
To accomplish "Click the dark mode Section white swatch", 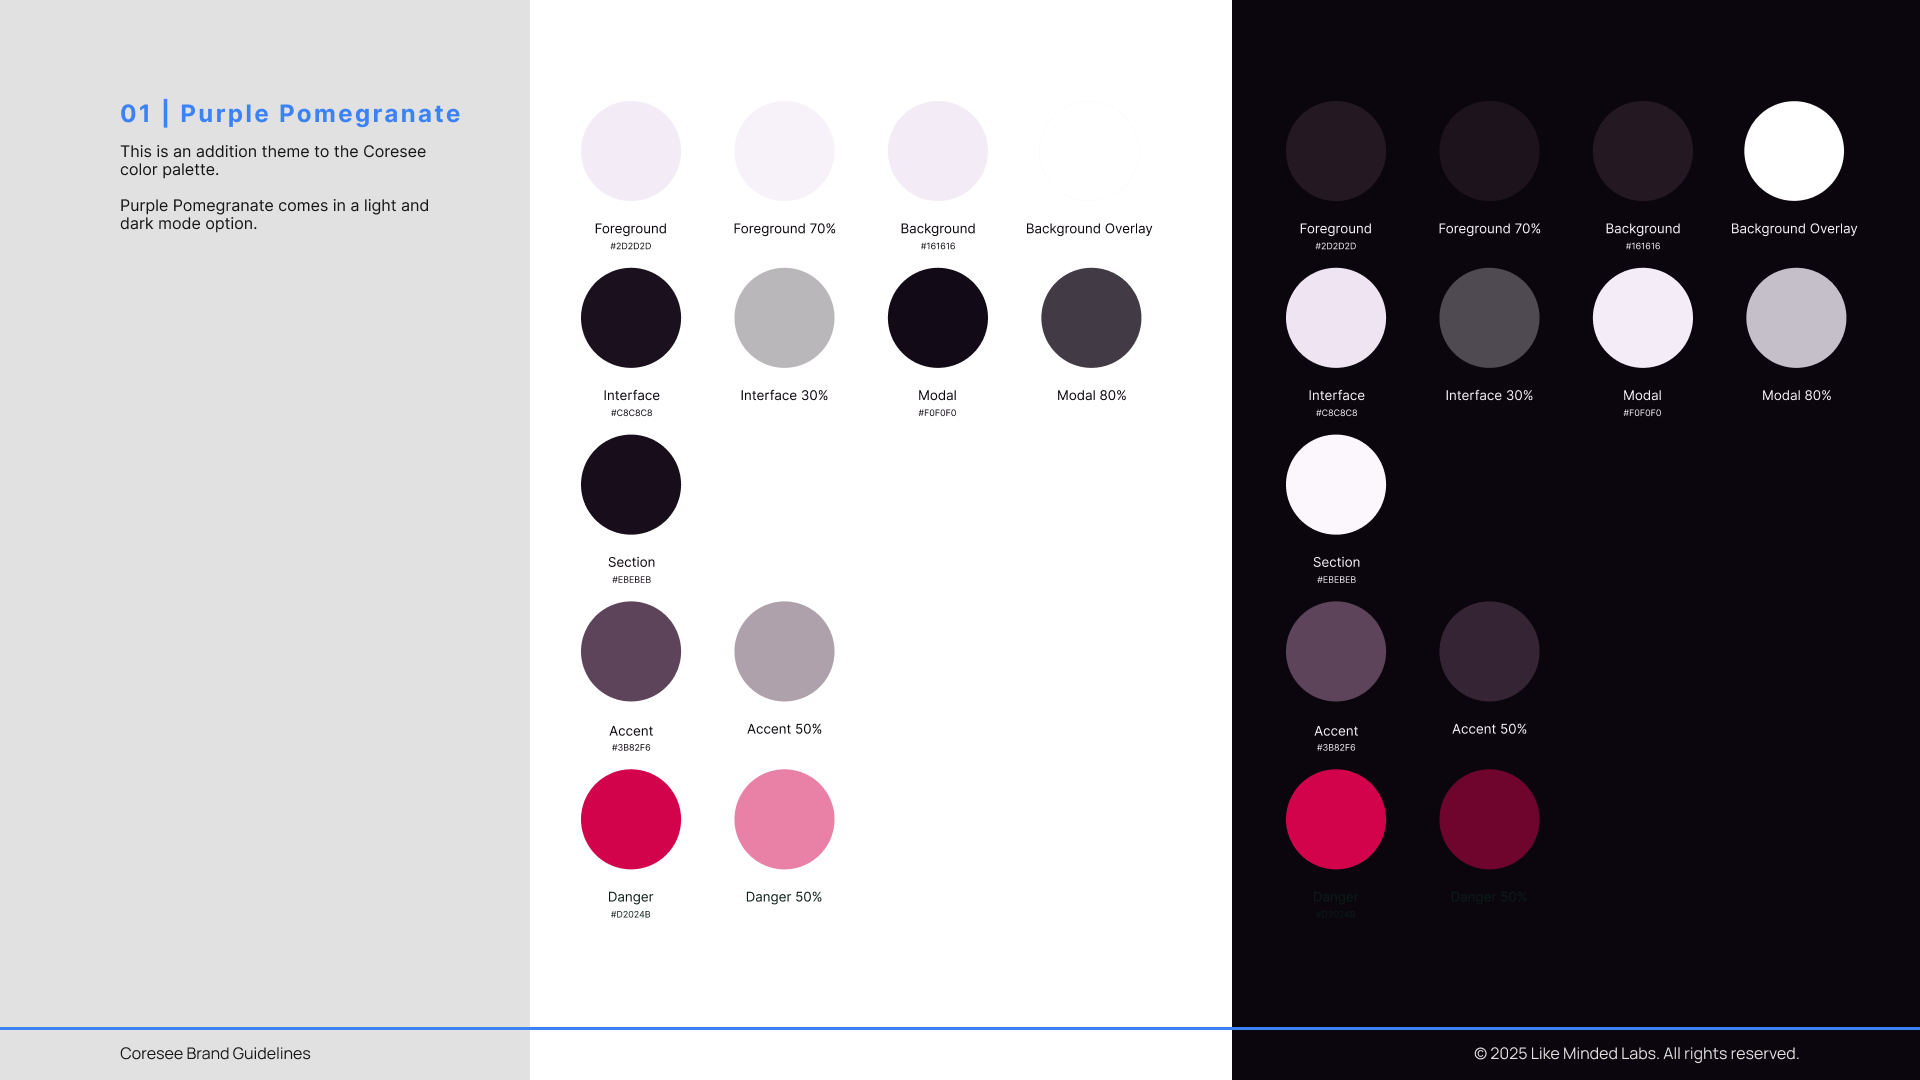I will pos(1336,484).
